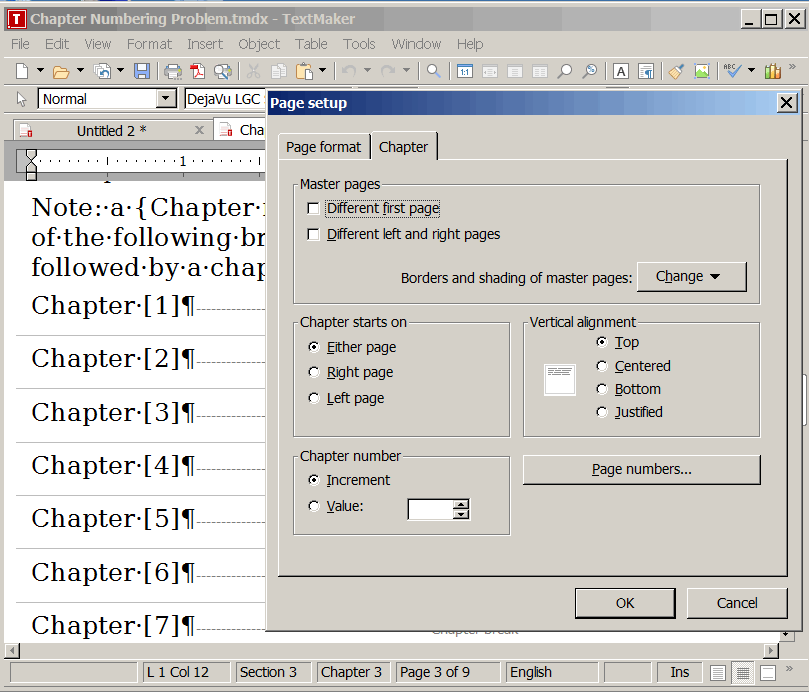This screenshot has height=692, width=809.
Task: Open the Insert menu
Action: pos(205,44)
